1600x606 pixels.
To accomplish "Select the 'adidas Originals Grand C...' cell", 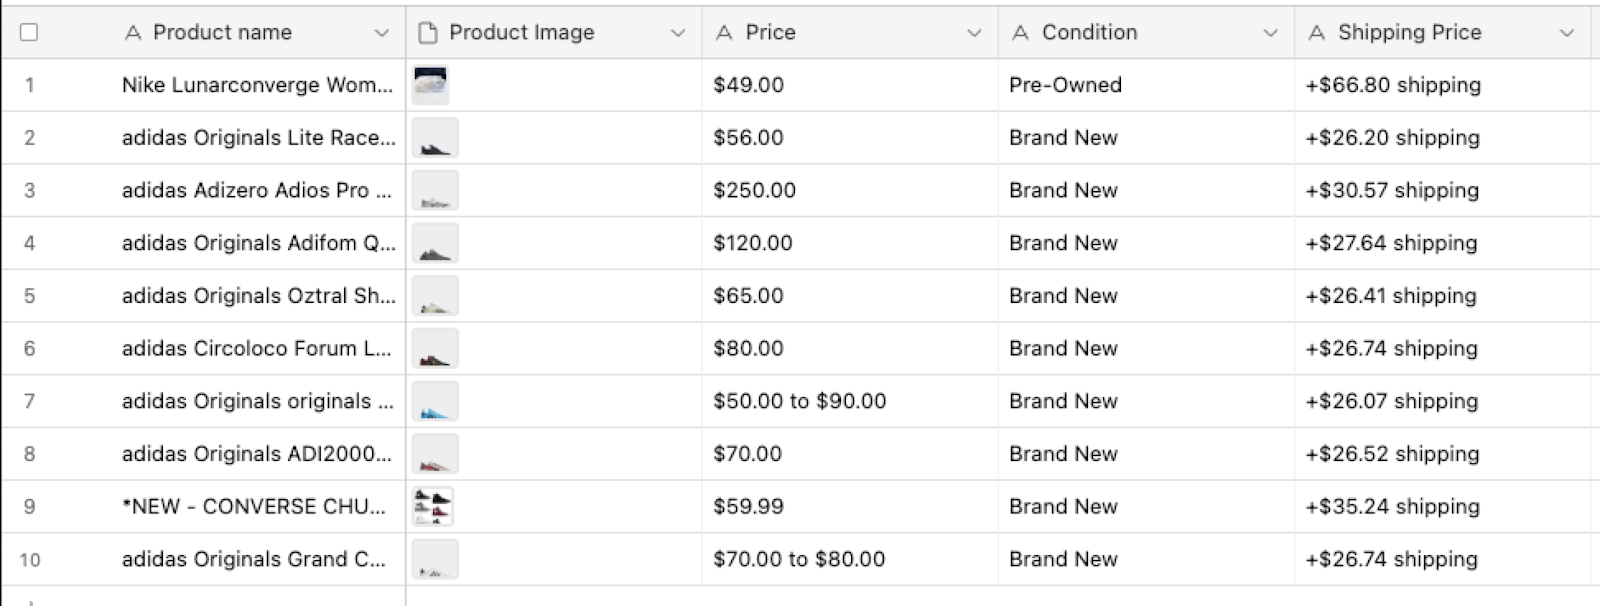I will 257,560.
